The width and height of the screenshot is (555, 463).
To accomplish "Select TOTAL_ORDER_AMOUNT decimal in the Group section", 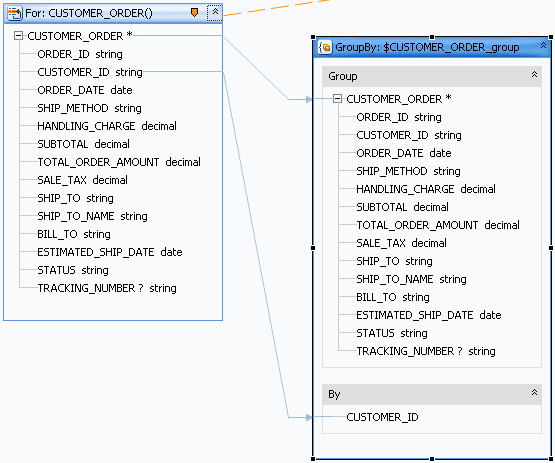I will click(x=438, y=225).
